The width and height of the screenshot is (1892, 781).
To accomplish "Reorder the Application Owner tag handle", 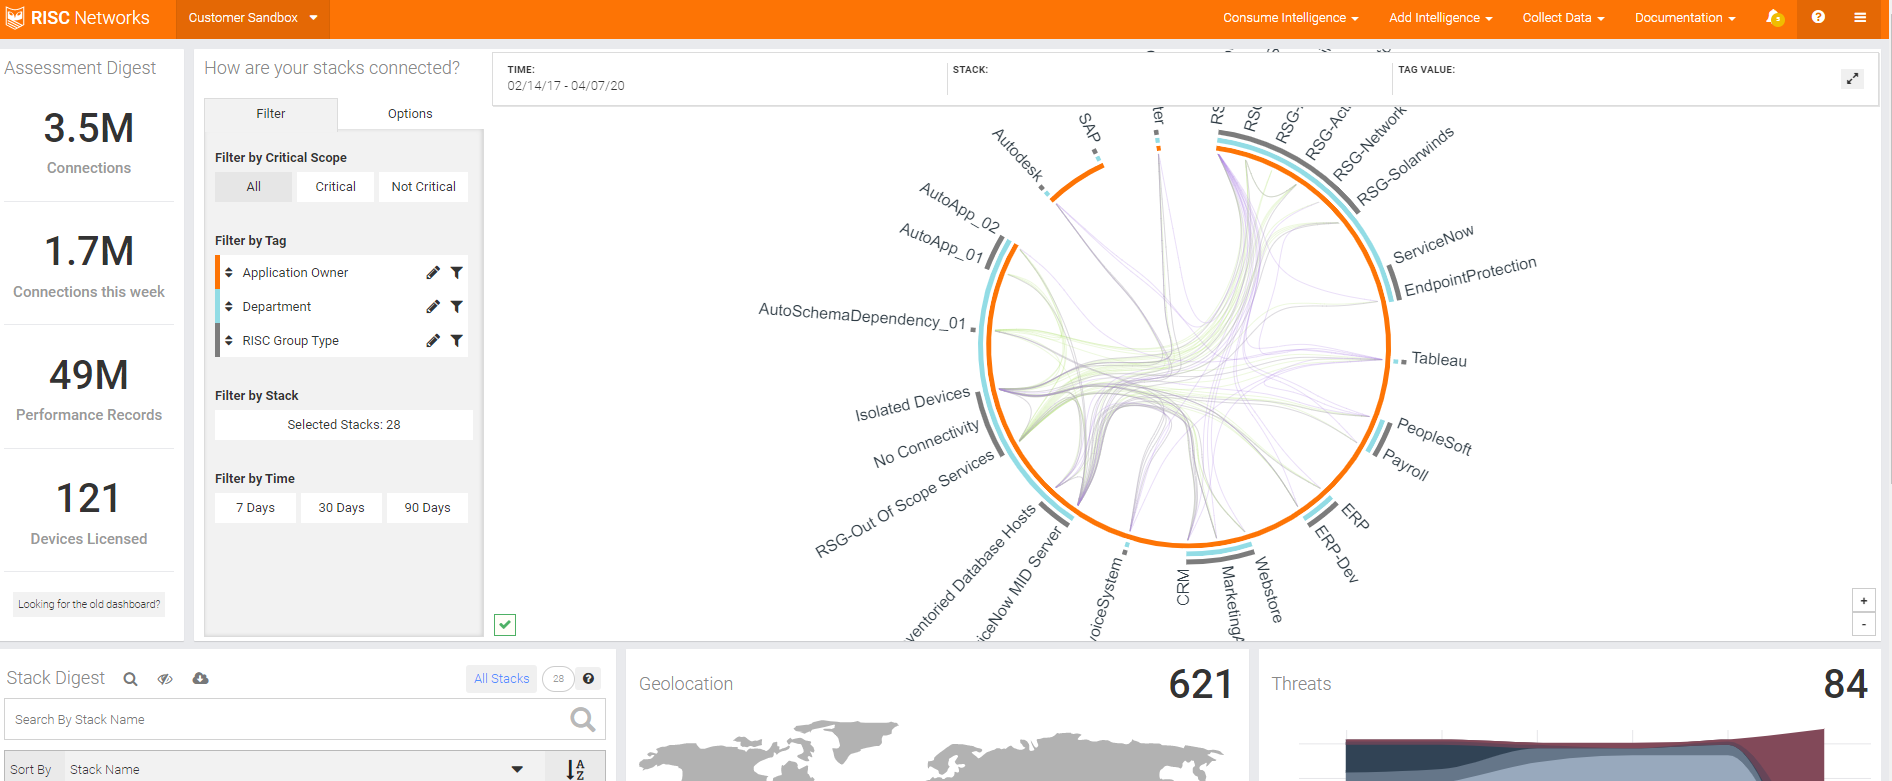I will [x=229, y=273].
